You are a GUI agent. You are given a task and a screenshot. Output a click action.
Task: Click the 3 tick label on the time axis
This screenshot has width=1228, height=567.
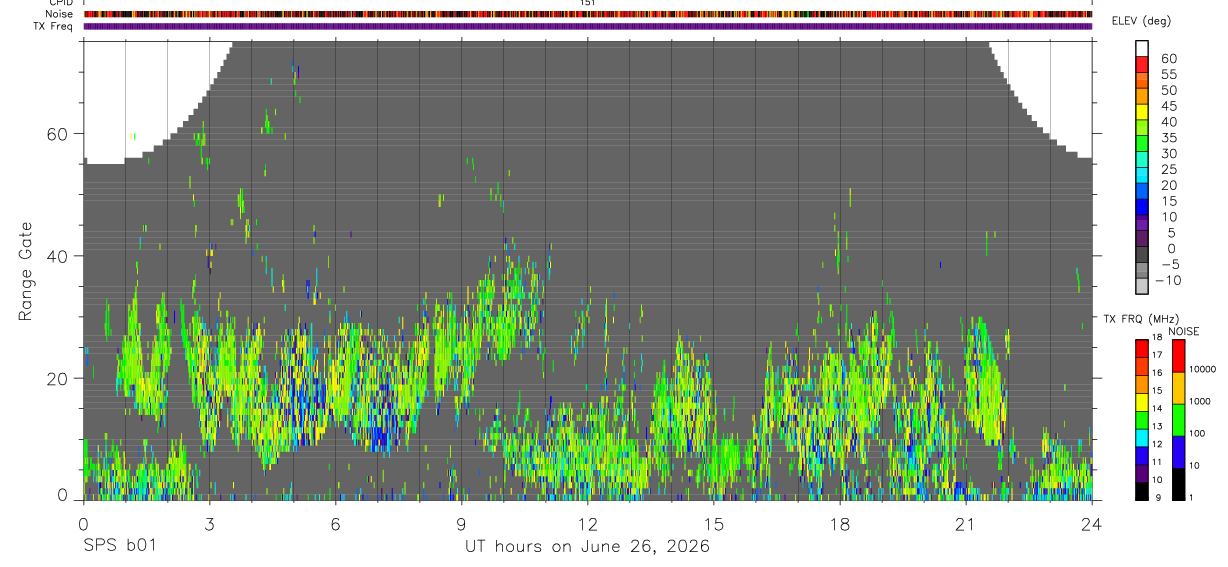point(209,523)
